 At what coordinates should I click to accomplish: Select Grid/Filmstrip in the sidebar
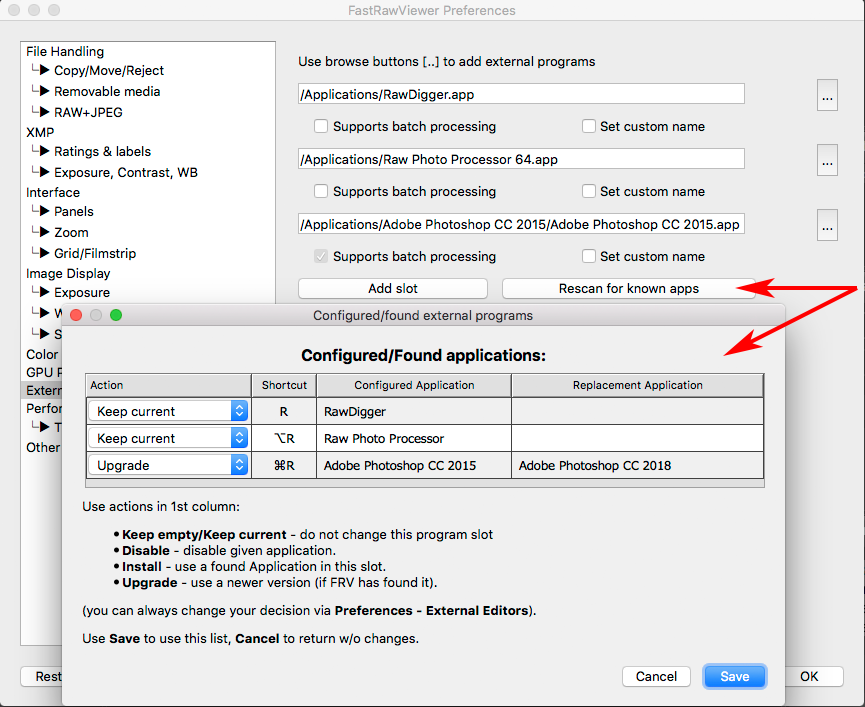coord(94,253)
